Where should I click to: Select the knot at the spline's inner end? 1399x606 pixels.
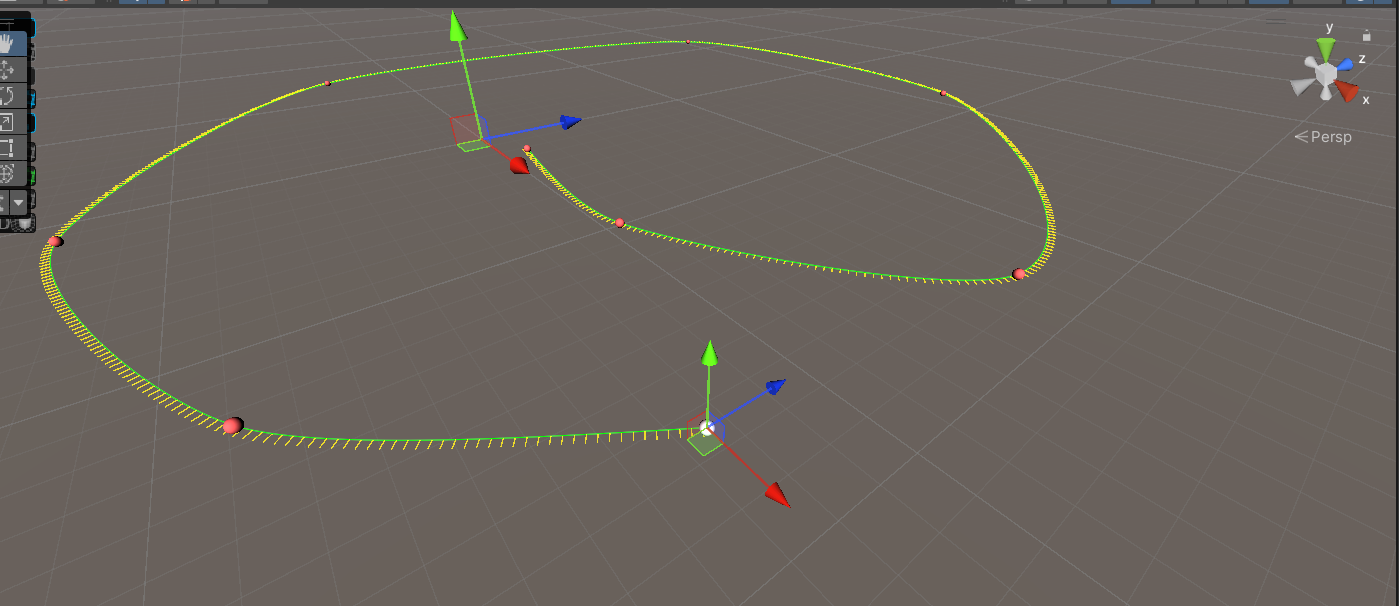coord(527,149)
